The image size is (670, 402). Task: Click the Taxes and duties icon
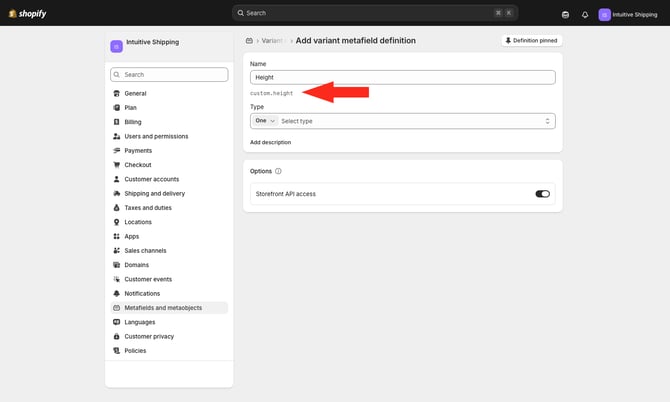pos(116,208)
